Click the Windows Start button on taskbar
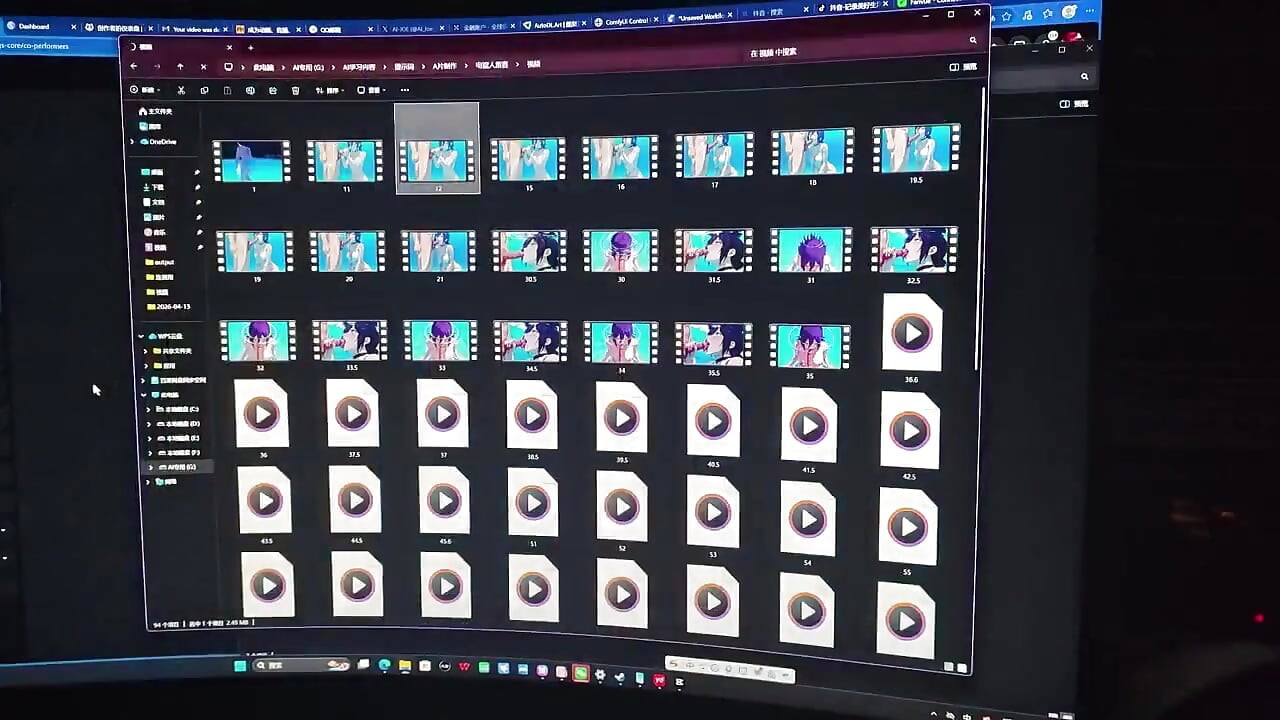This screenshot has width=1280, height=720. 240,665
